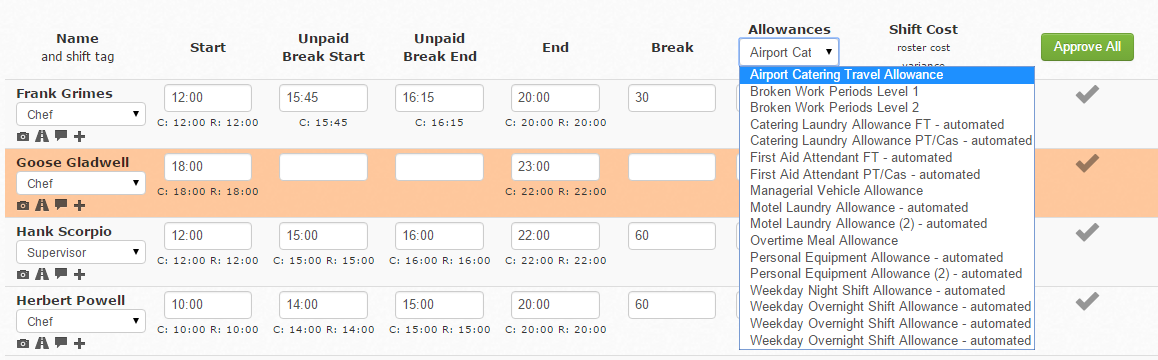The width and height of the screenshot is (1158, 360).
Task: Add comment on Frank Grimes' shift
Action: click(x=61, y=136)
